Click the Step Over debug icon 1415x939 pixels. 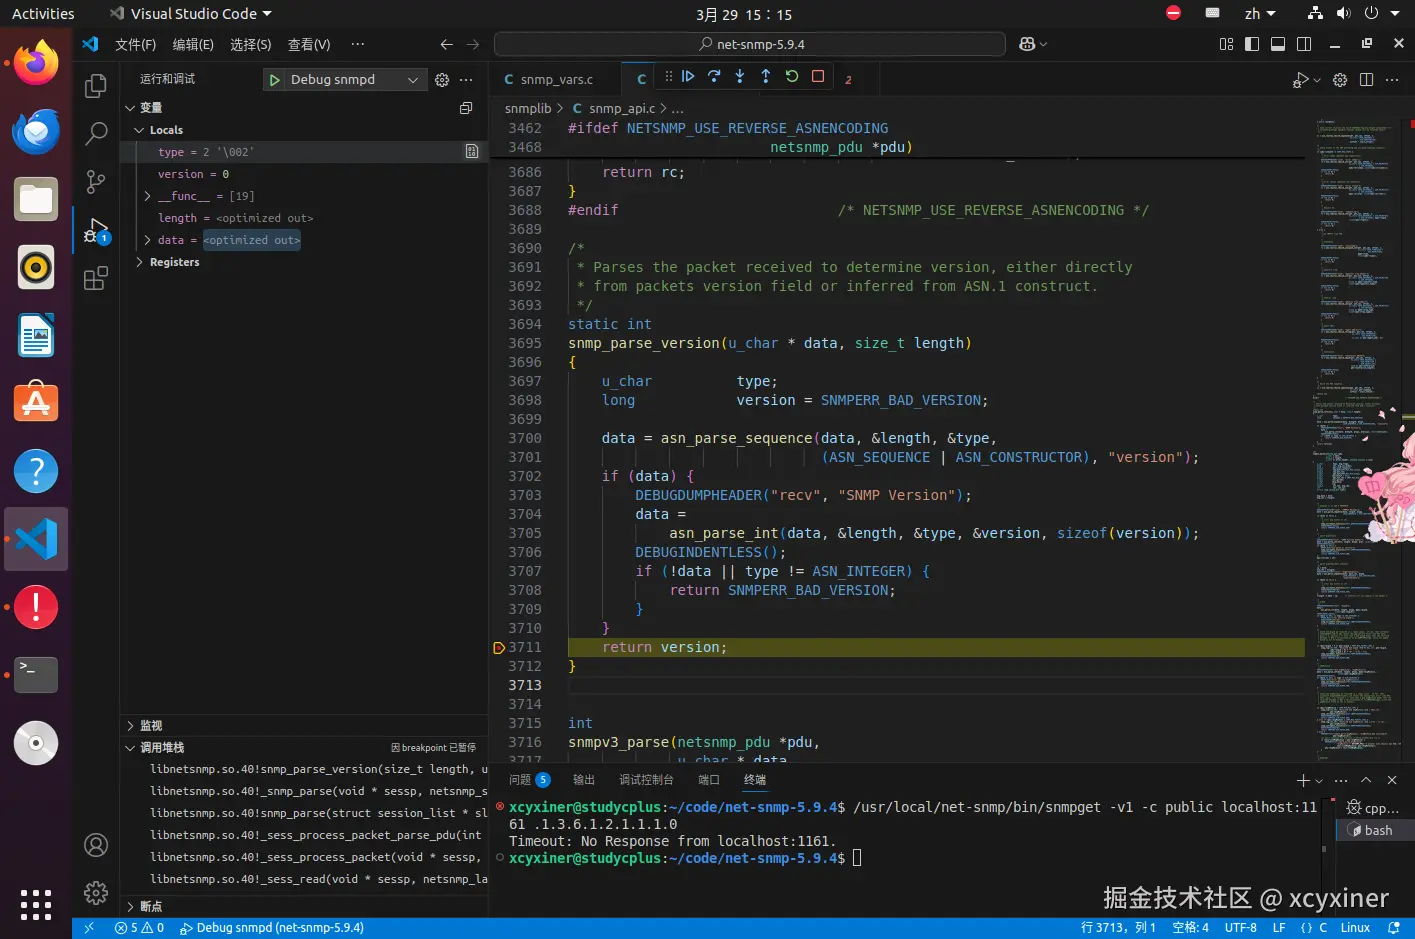tap(714, 77)
